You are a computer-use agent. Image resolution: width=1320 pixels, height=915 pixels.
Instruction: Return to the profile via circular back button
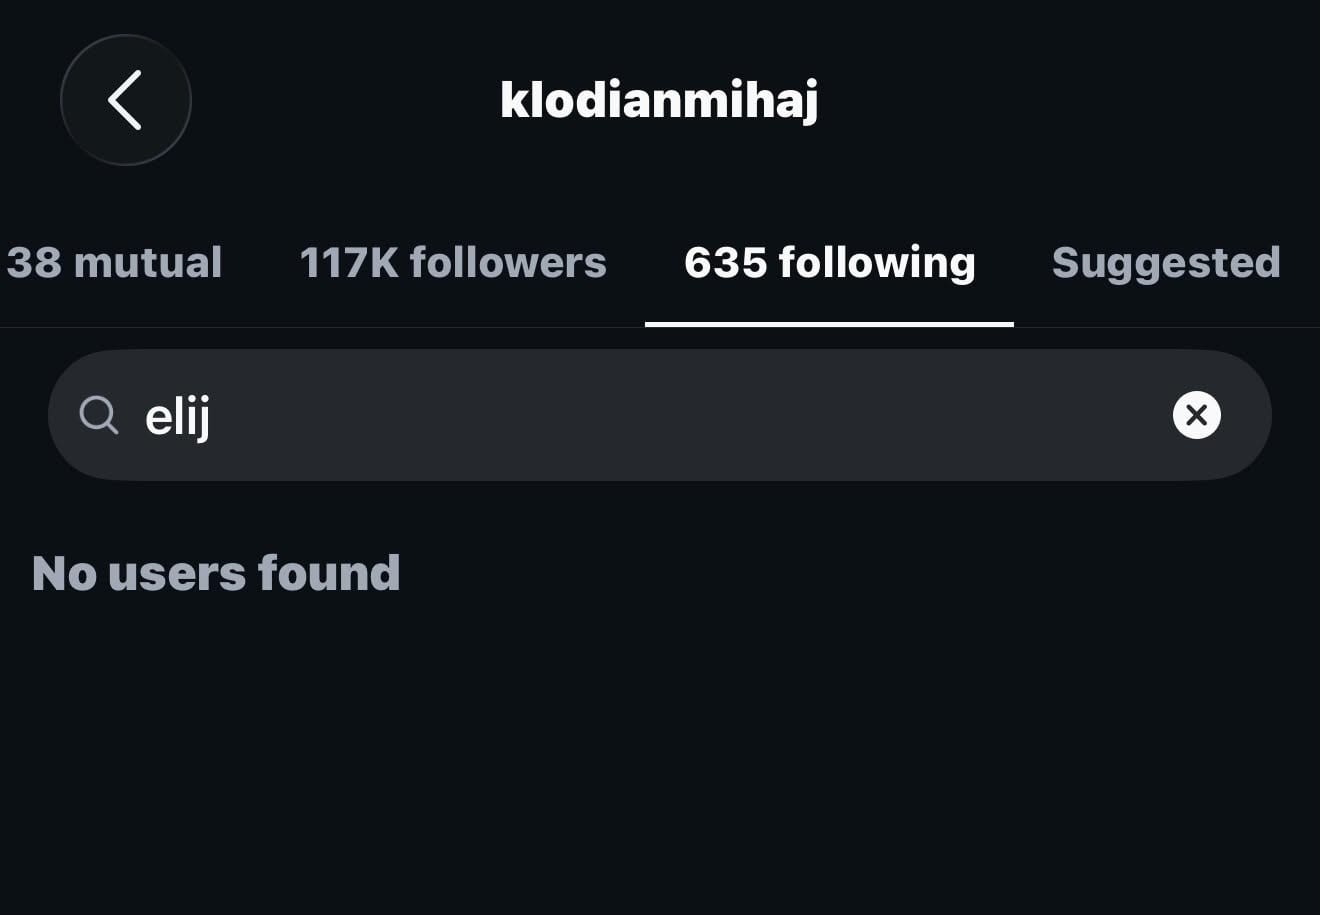click(x=125, y=100)
